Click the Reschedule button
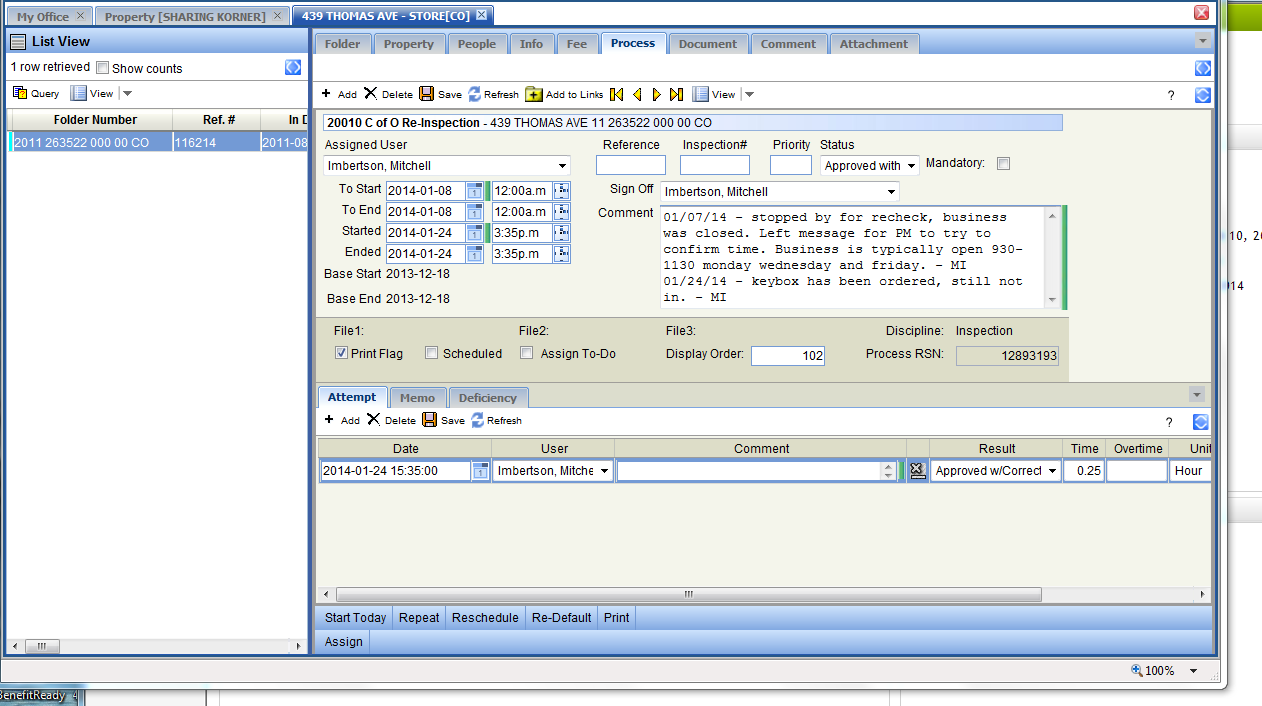Image resolution: width=1262 pixels, height=706 pixels. coord(485,617)
